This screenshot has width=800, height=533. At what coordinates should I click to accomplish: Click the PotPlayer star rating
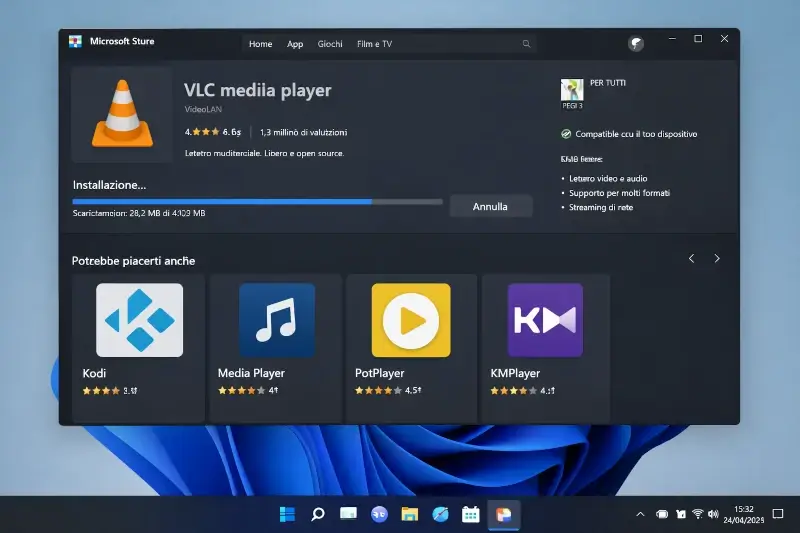pyautogui.click(x=388, y=391)
